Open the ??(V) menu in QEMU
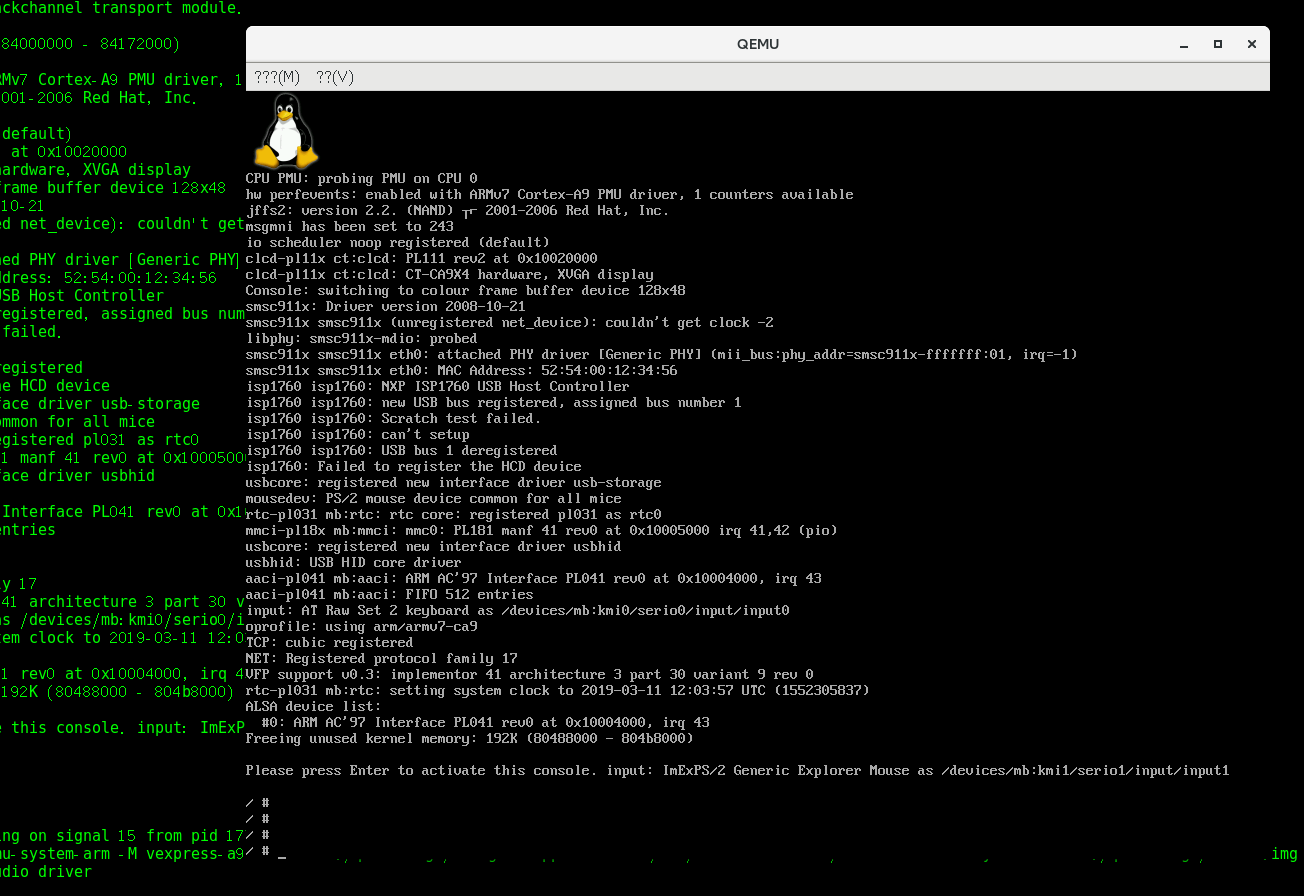 pyautogui.click(x=335, y=77)
